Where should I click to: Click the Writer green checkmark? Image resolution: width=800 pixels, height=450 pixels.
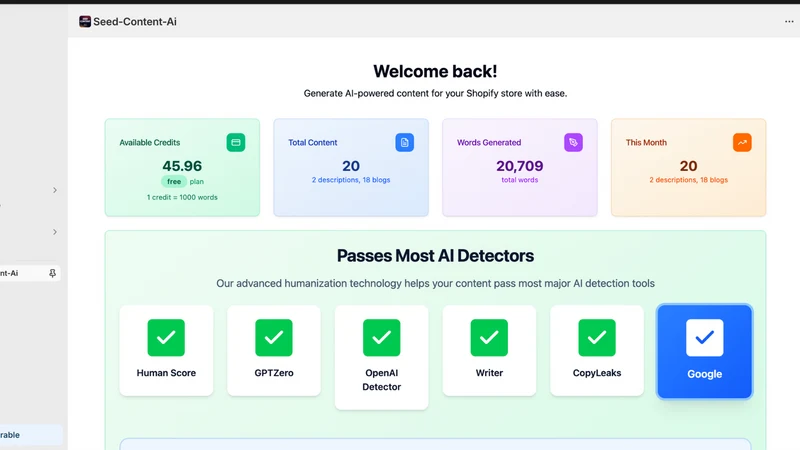[x=489, y=338]
